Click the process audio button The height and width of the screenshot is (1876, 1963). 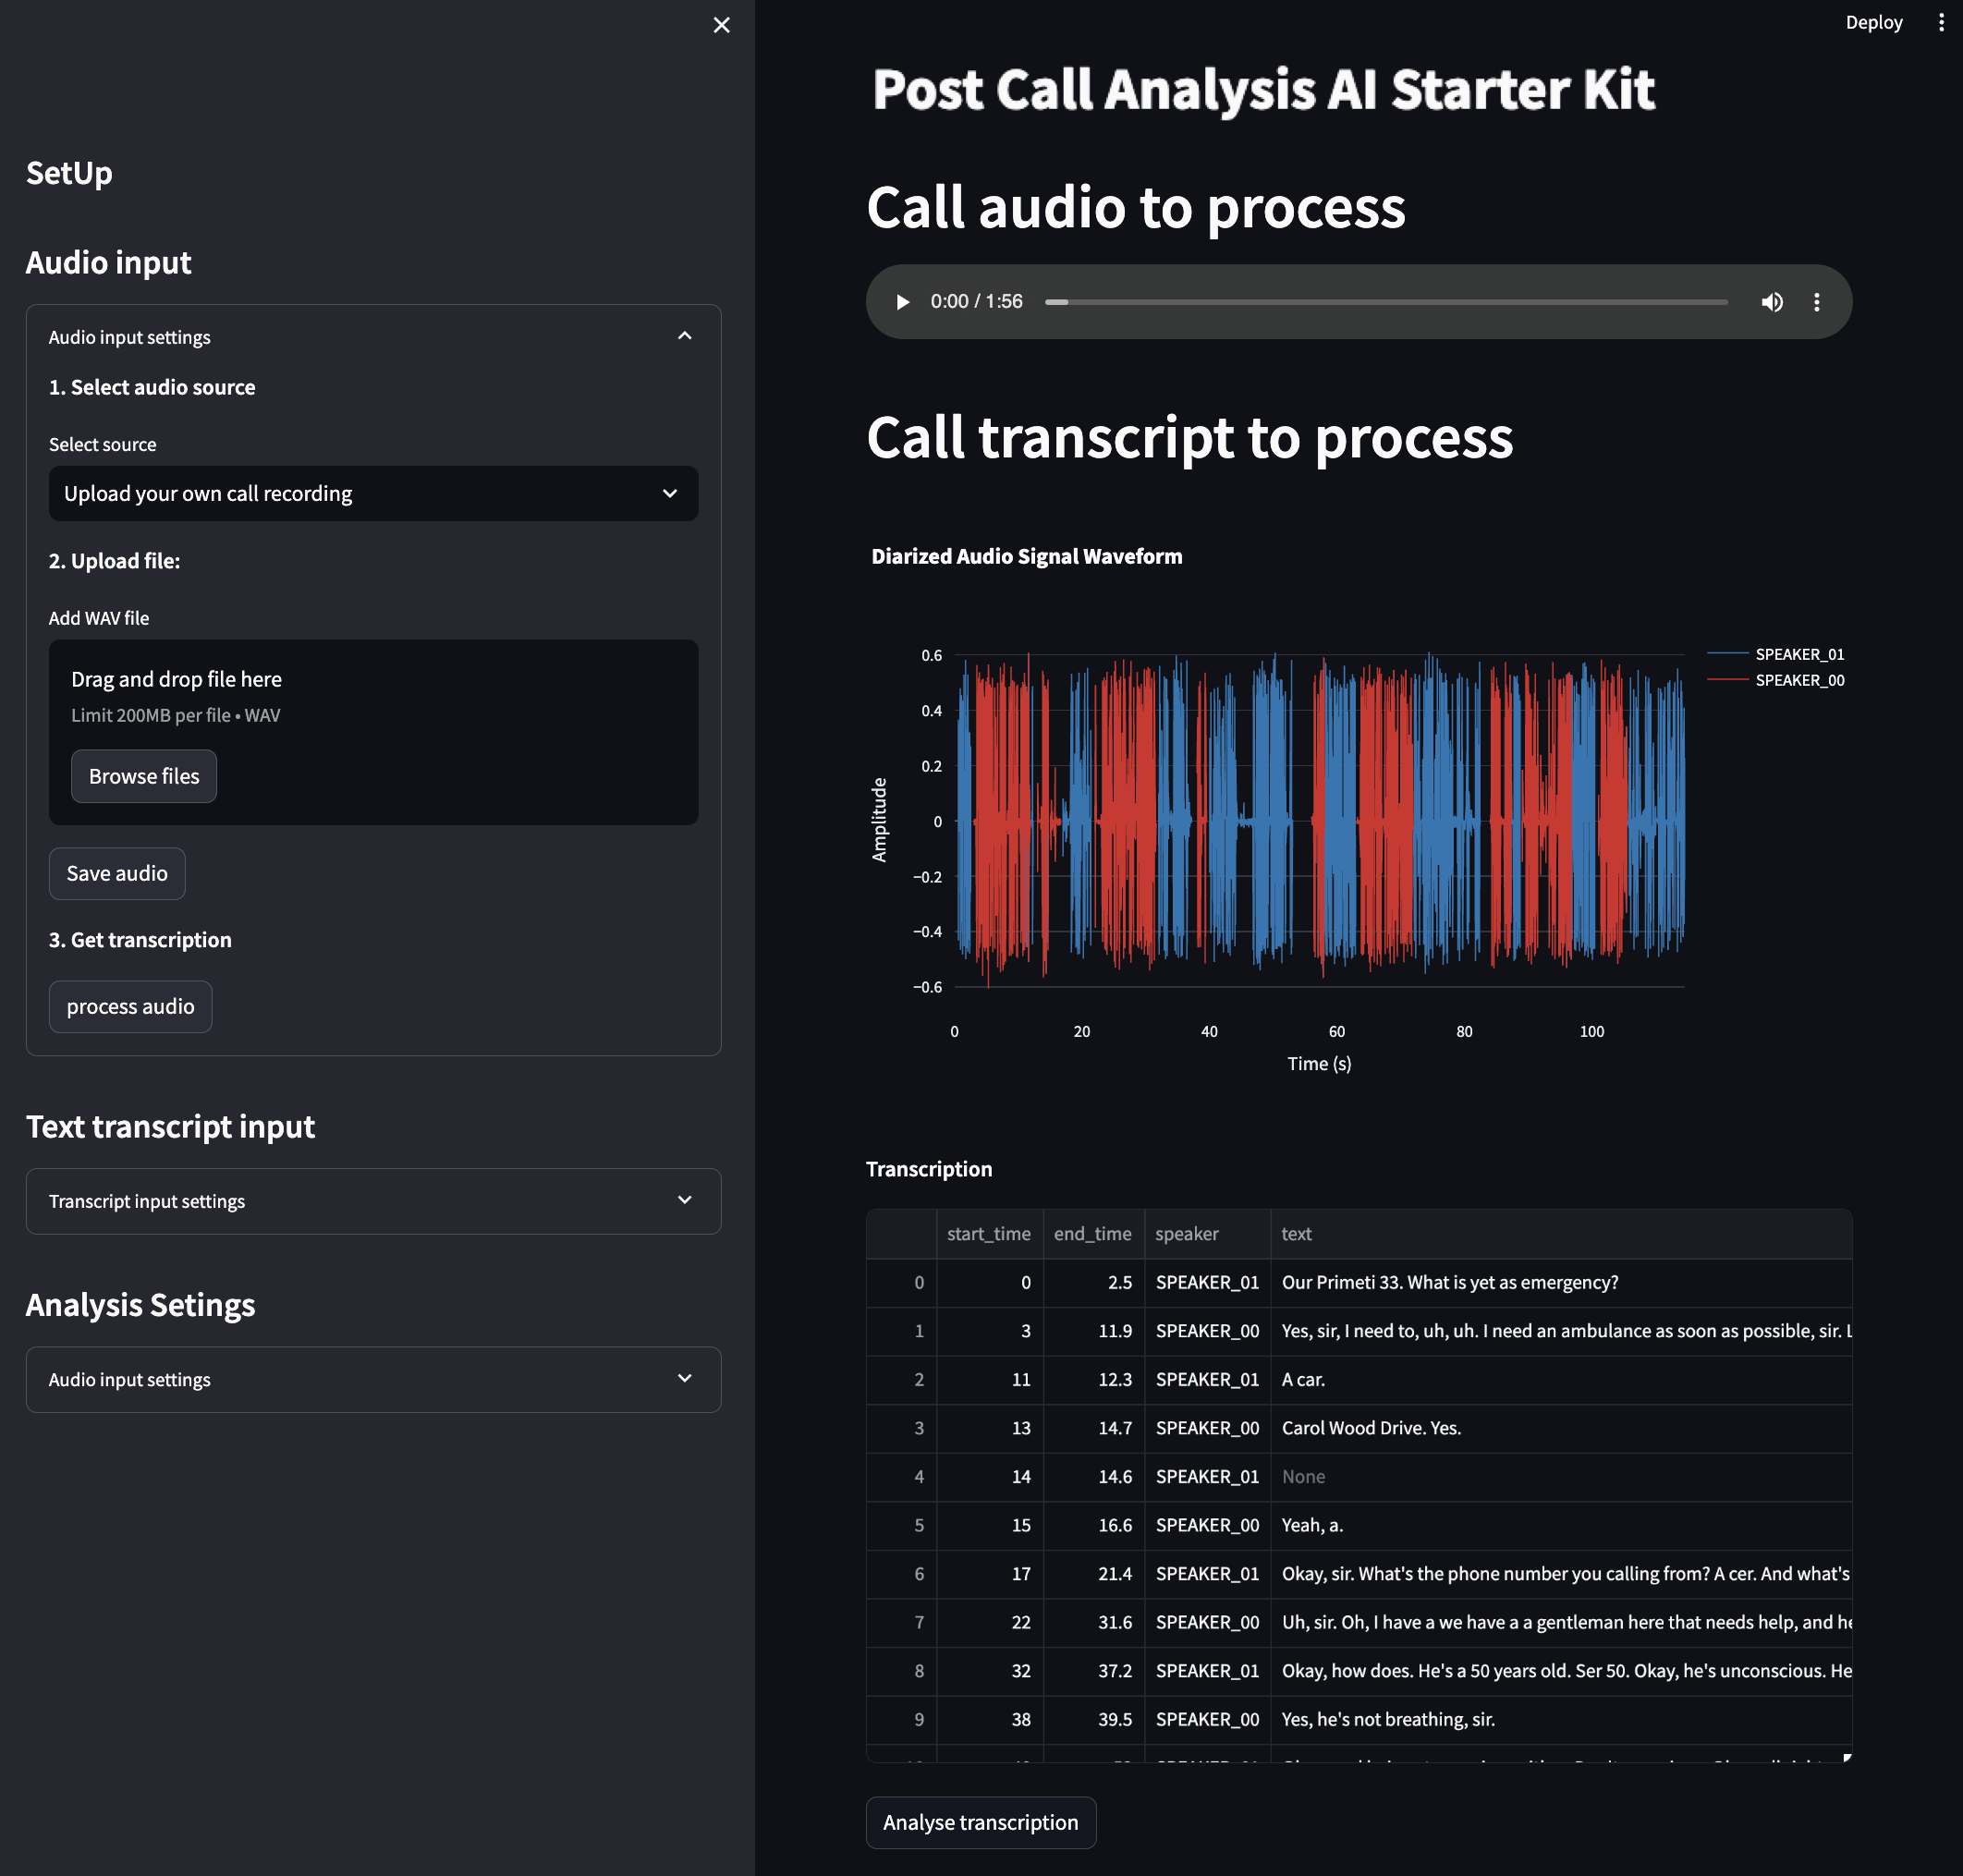pyautogui.click(x=130, y=1006)
